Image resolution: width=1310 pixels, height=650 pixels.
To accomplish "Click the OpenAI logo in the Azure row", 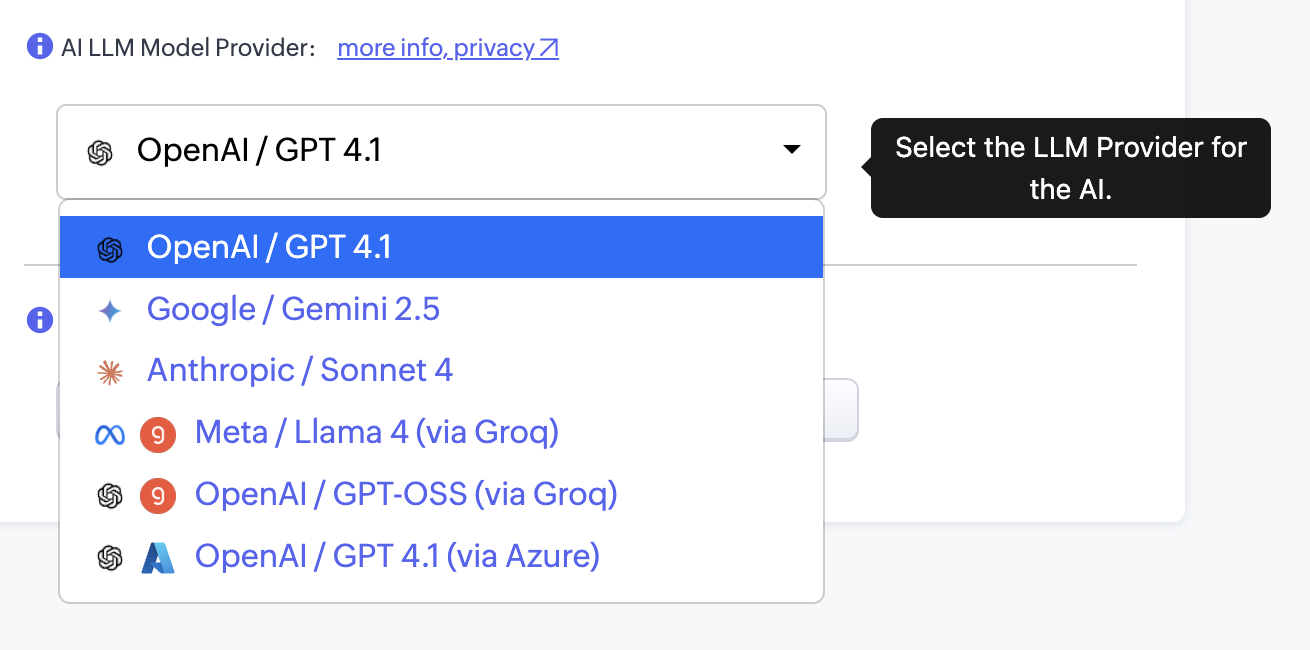I will point(109,558).
